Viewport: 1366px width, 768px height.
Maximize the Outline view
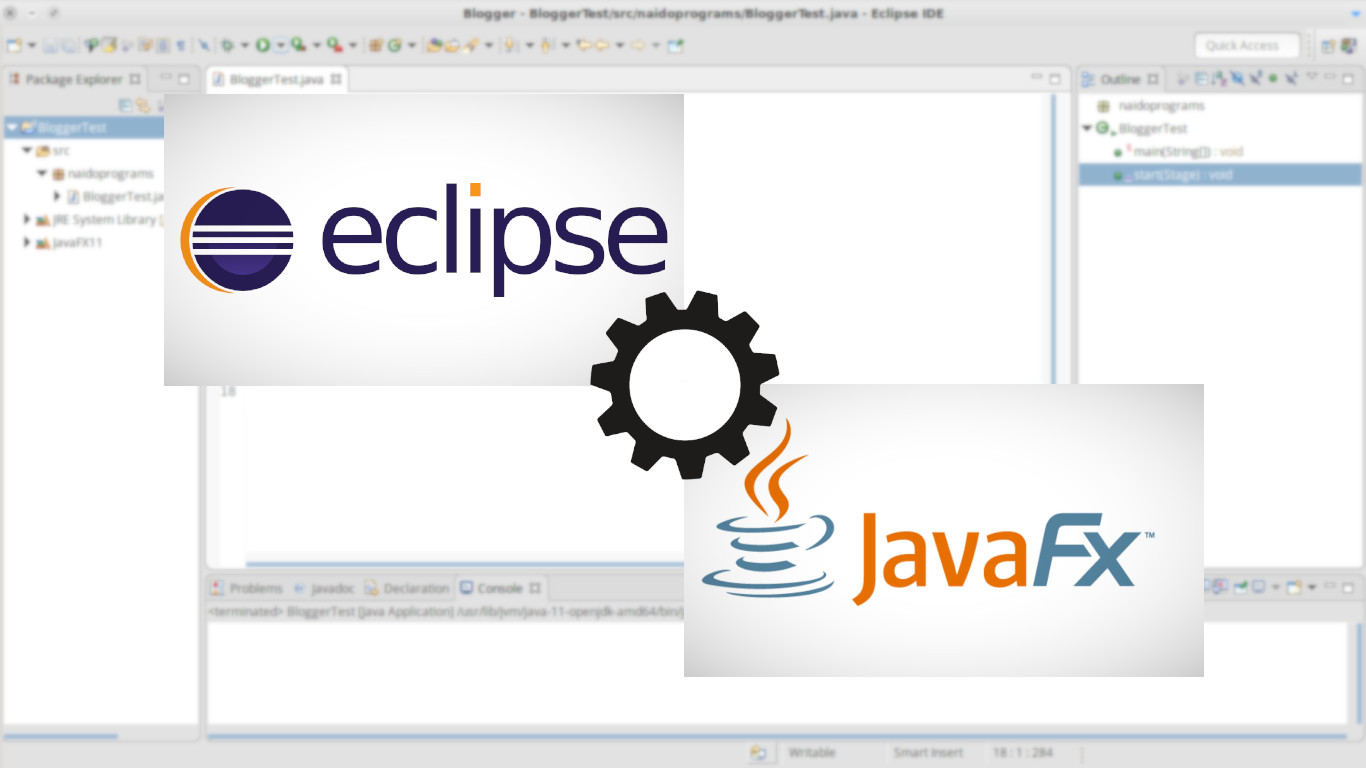(x=1348, y=79)
